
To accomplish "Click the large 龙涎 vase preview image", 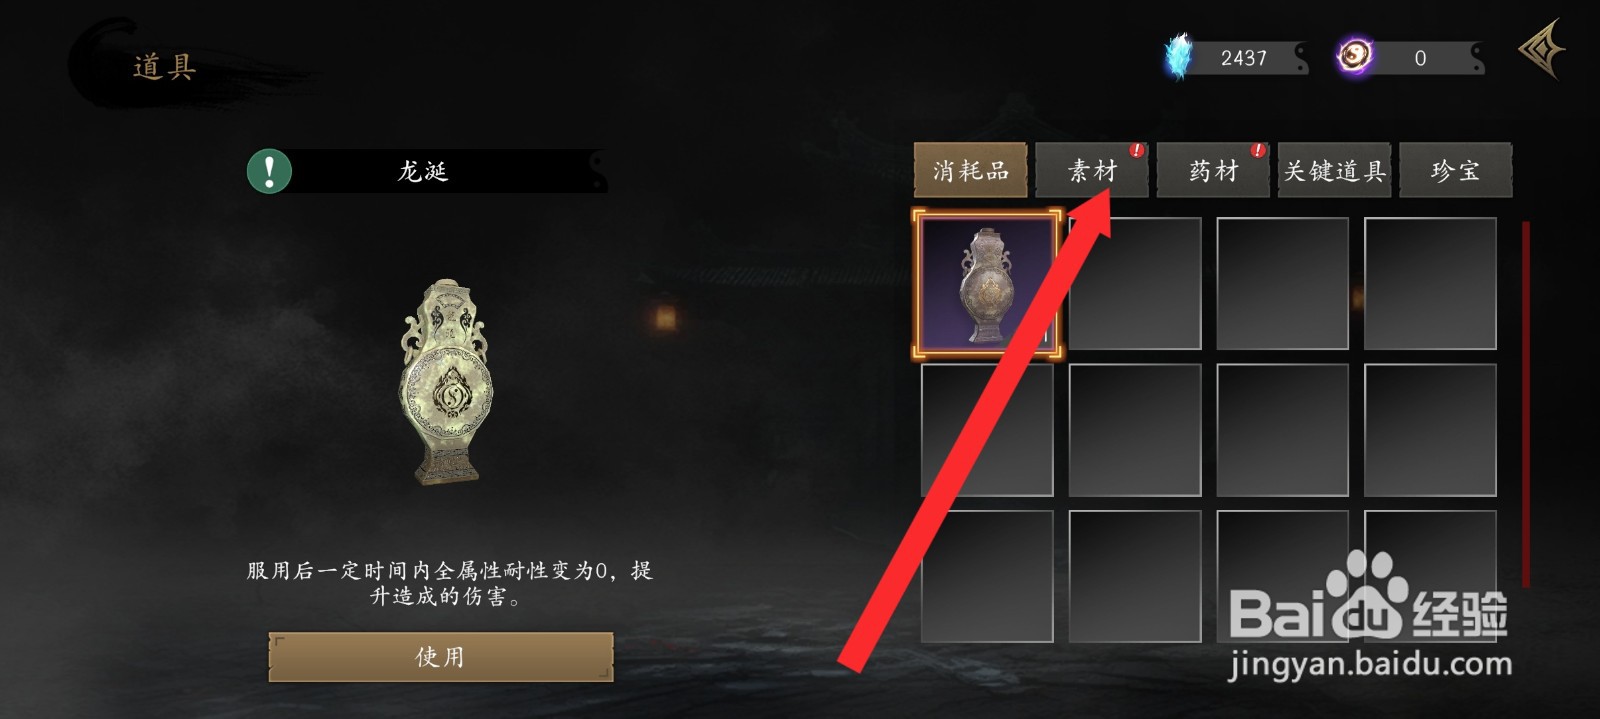I will 446,382.
